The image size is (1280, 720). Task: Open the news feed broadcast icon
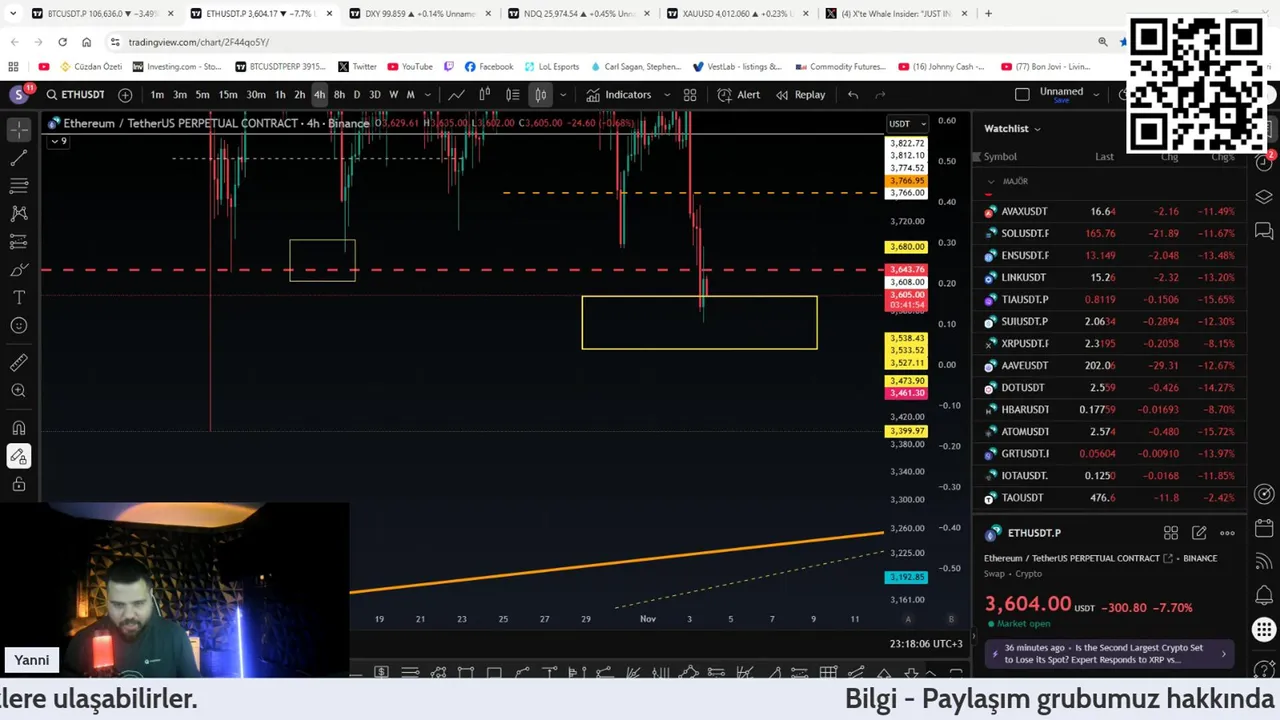tap(1264, 562)
